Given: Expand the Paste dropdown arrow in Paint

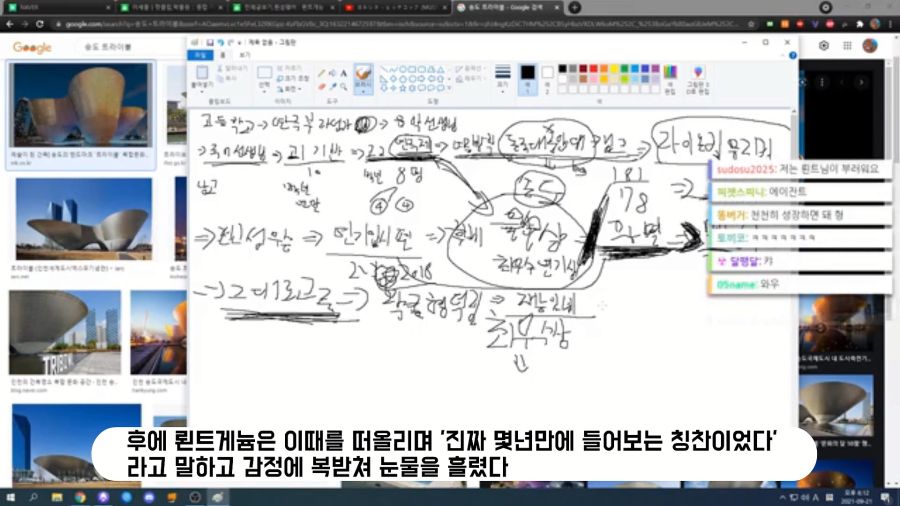Looking at the screenshot, I should (202, 92).
